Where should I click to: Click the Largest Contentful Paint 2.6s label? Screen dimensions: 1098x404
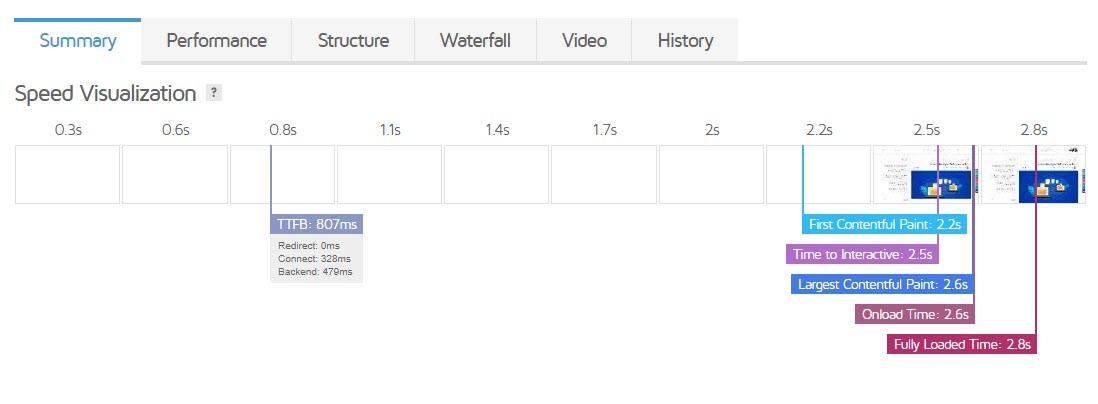click(881, 284)
